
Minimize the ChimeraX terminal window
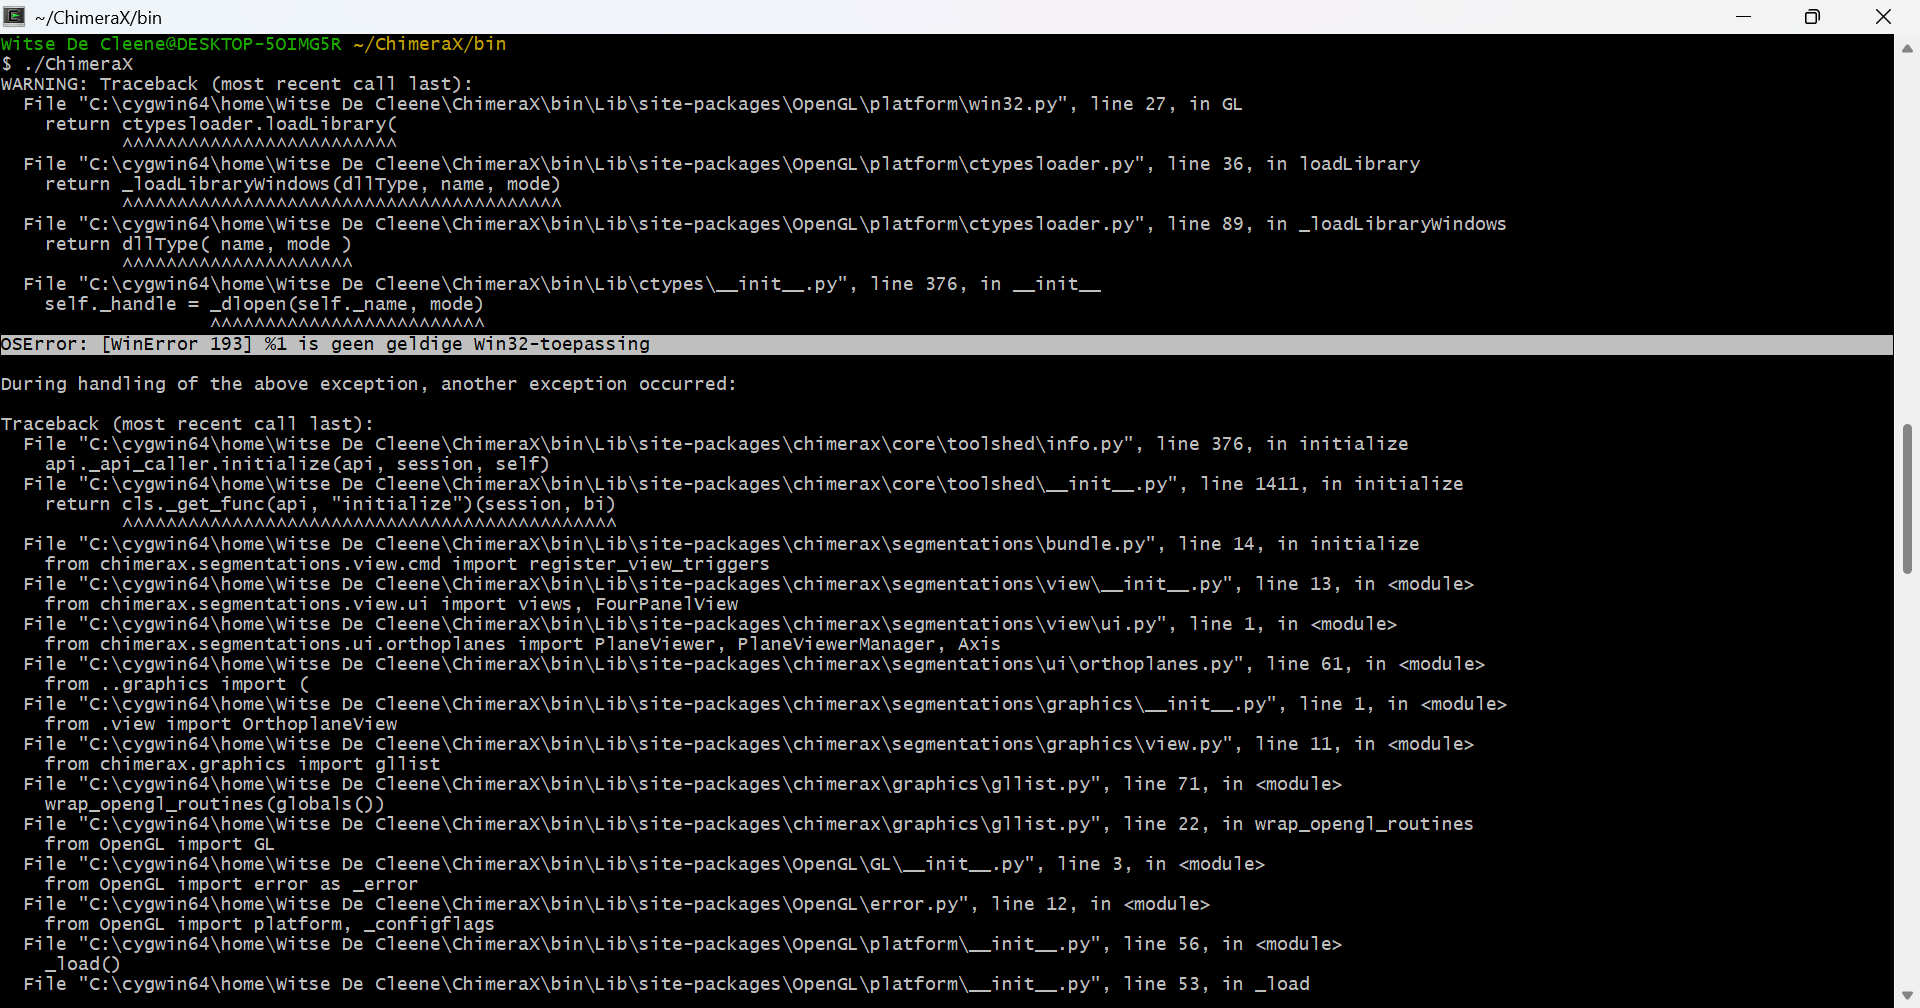1743,17
